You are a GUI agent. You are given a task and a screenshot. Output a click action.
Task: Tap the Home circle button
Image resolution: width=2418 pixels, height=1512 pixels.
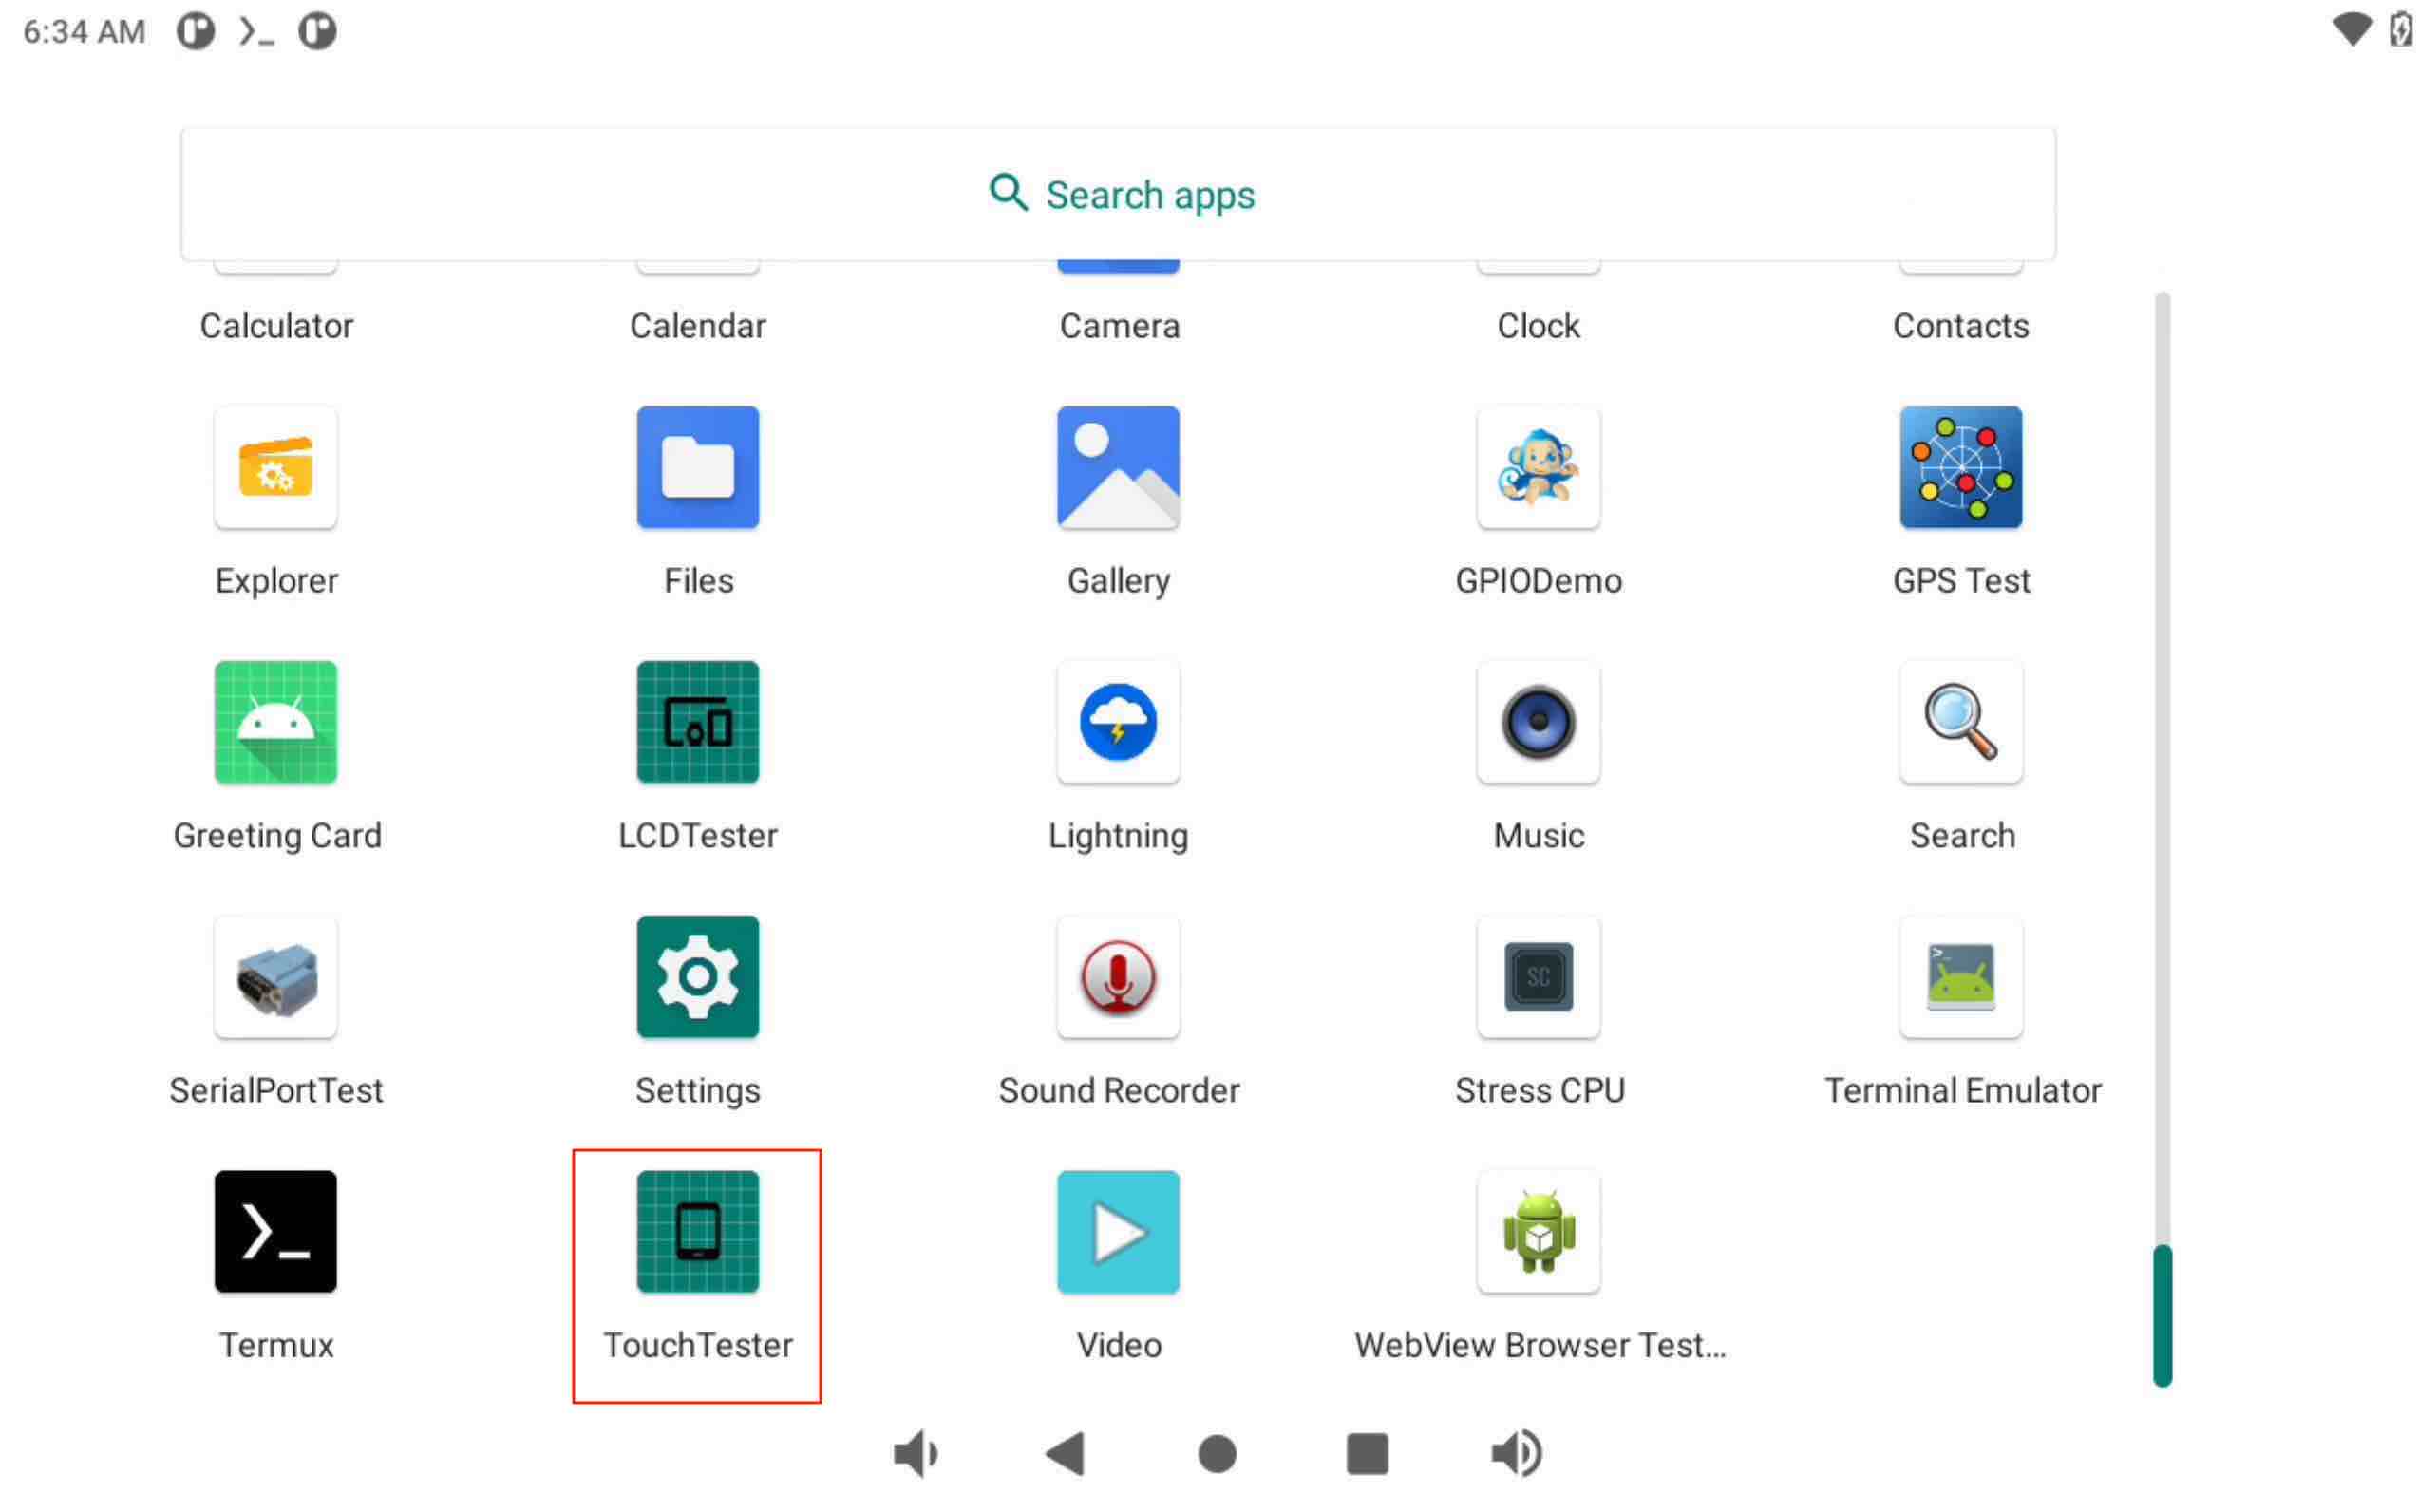point(1217,1453)
